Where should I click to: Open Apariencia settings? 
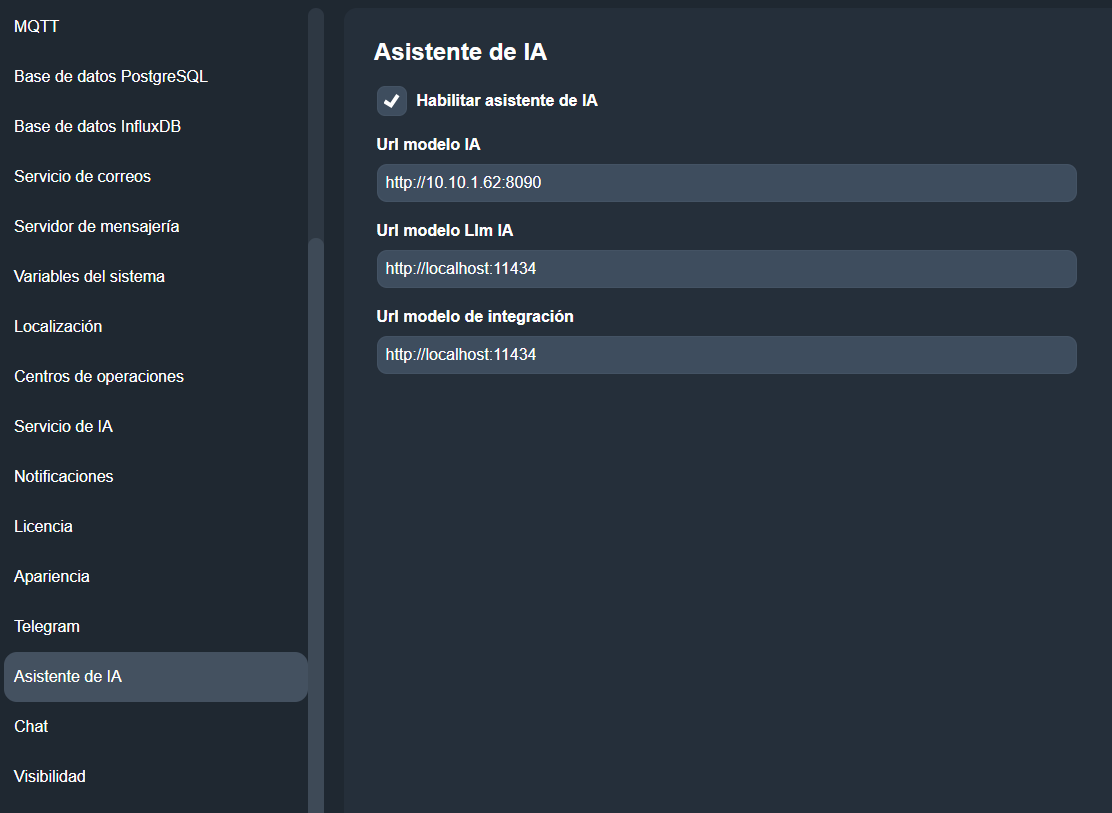tap(52, 577)
